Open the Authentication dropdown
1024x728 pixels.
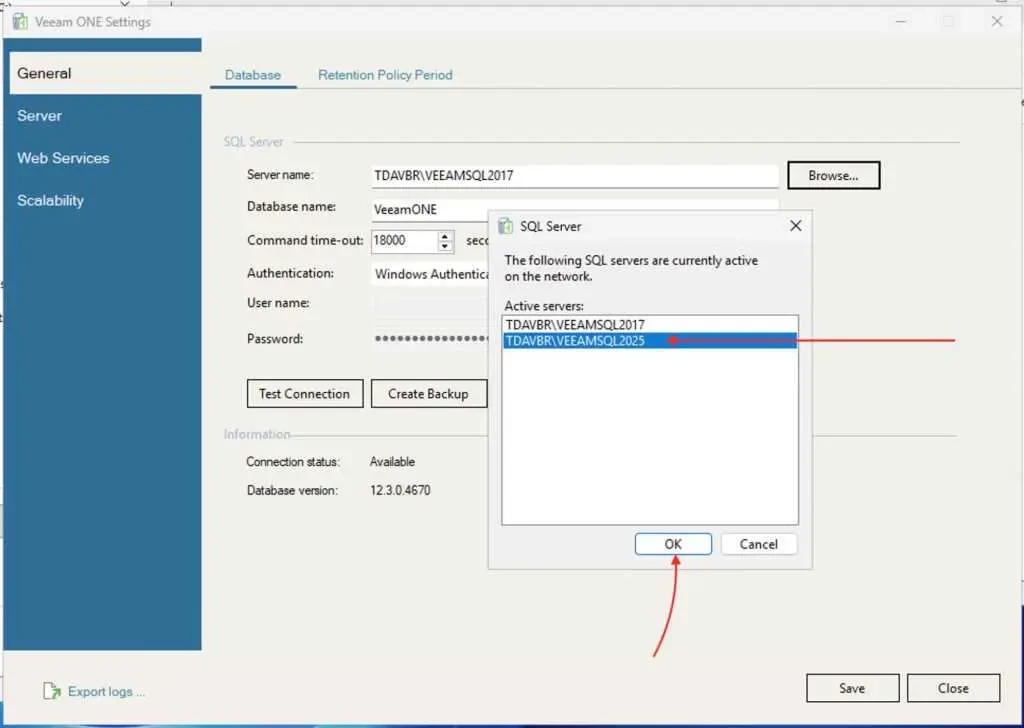(431, 274)
